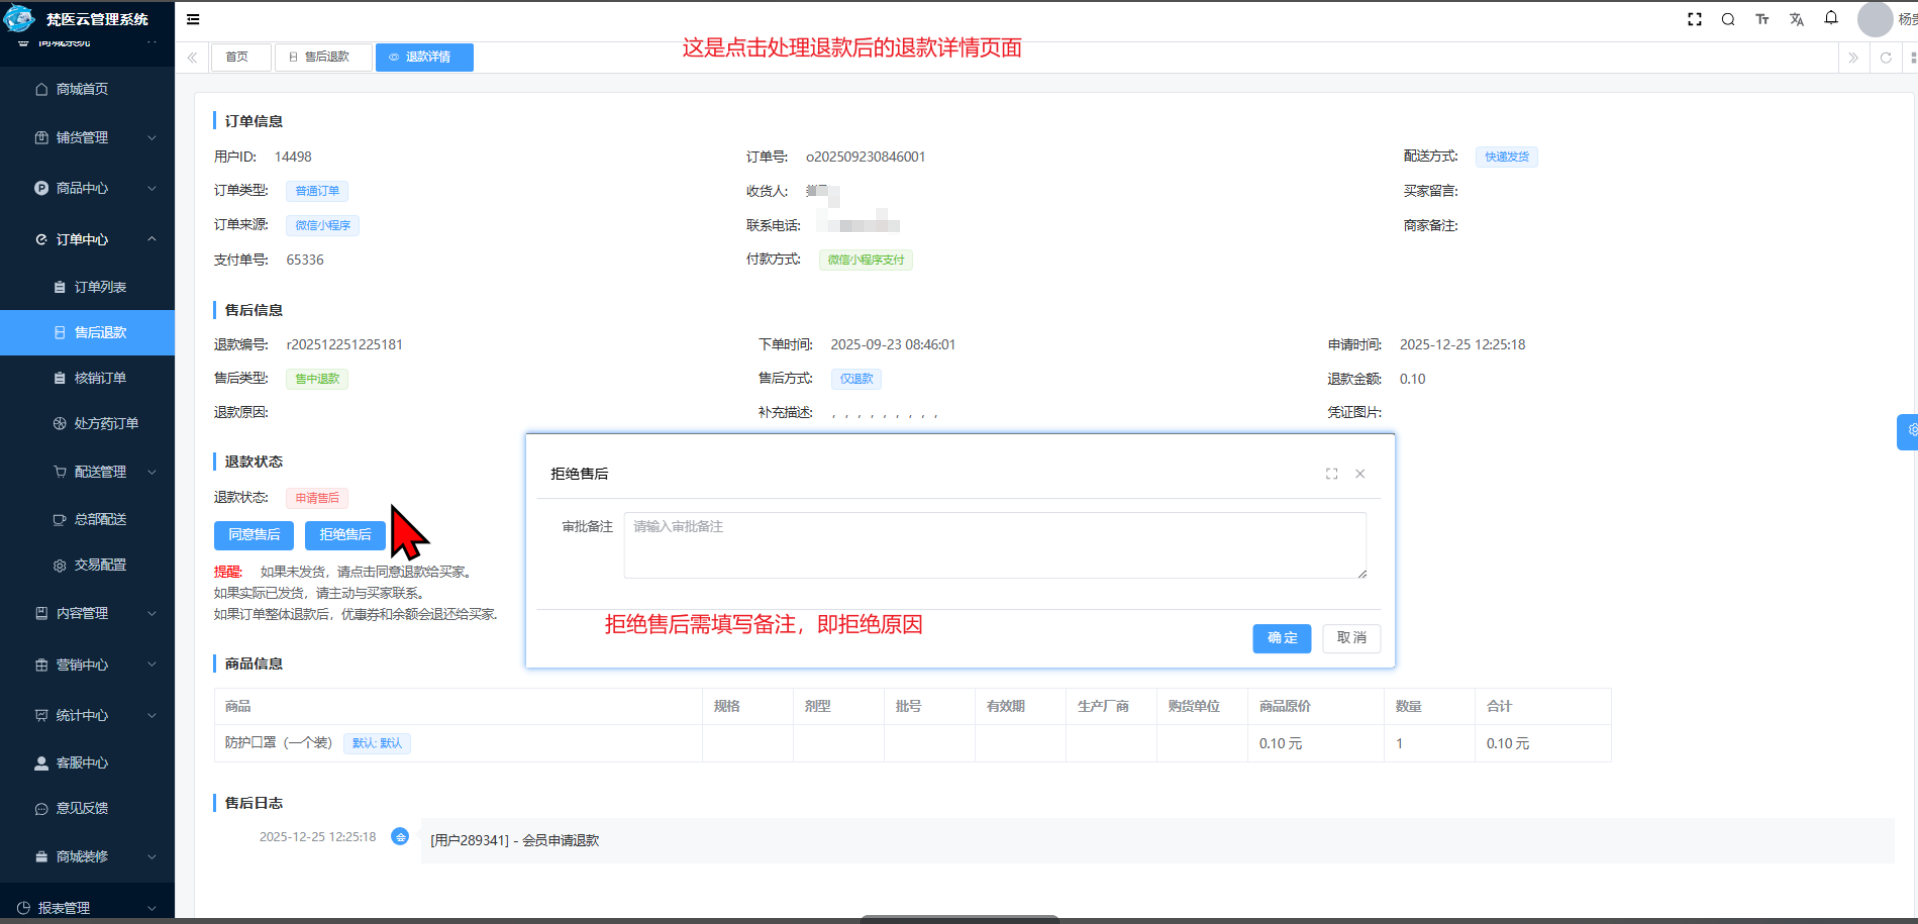Click the 核销订单 sidebar icon
This screenshot has width=1918, height=924.
pos(59,378)
